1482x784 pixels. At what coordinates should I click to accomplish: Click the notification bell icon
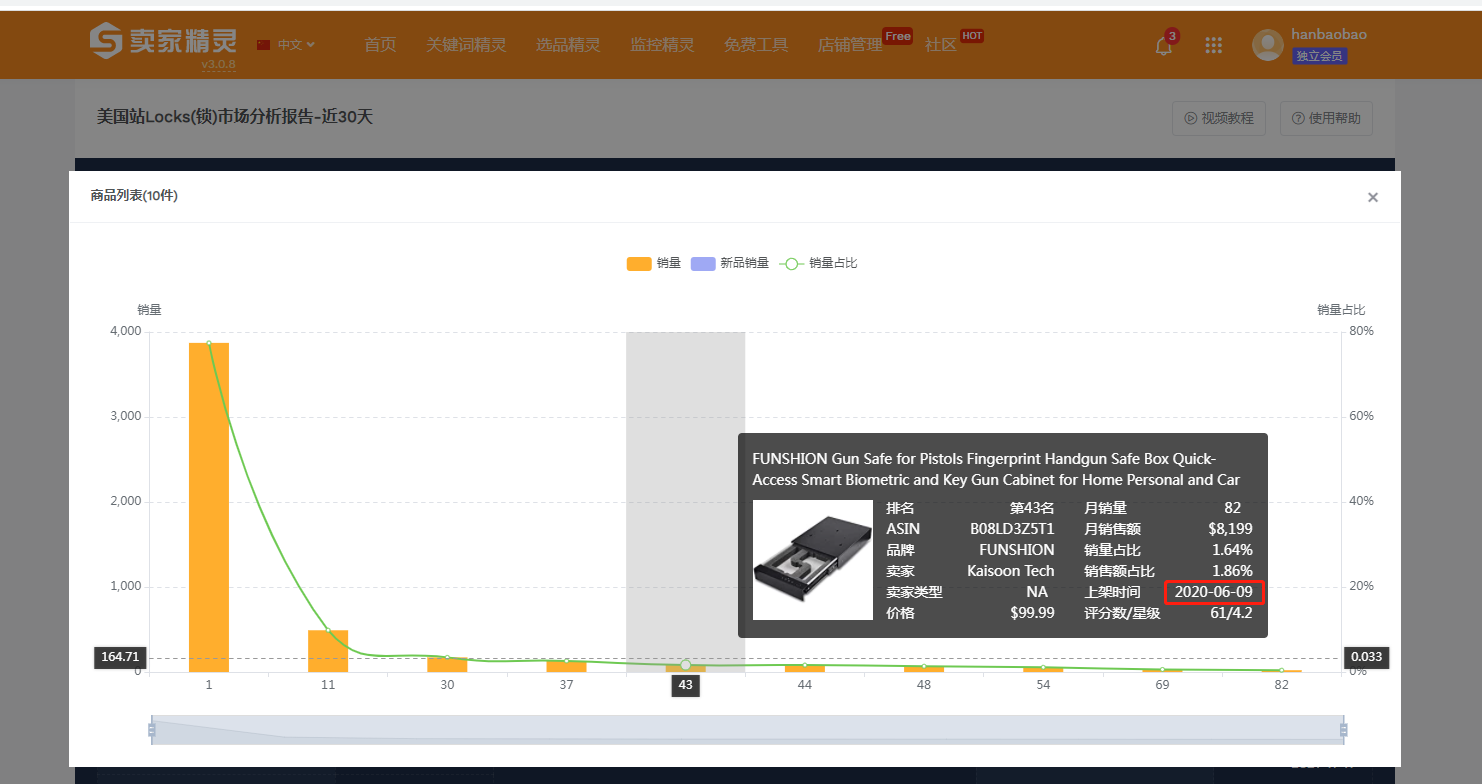(1163, 45)
